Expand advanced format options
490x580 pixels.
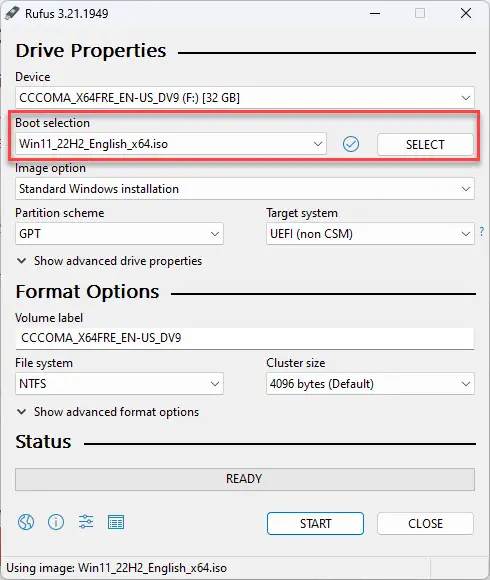pyautogui.click(x=108, y=412)
